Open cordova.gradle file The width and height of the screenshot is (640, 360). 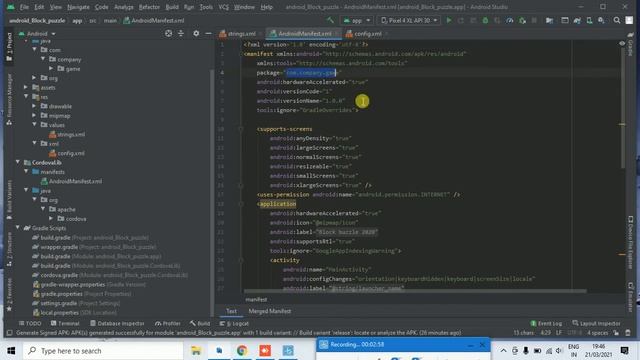tap(110, 275)
